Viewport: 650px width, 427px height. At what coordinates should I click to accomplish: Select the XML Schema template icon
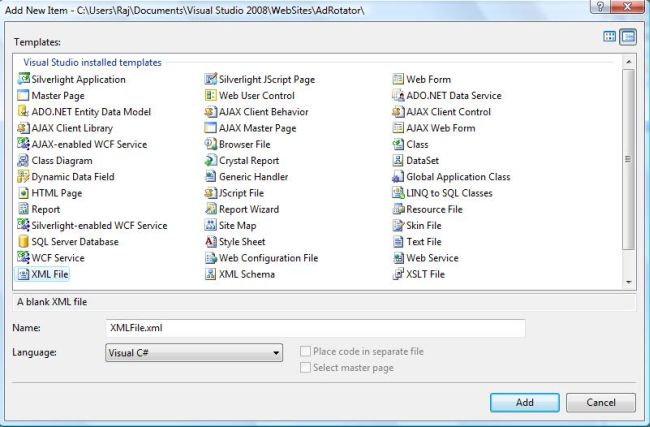click(211, 274)
